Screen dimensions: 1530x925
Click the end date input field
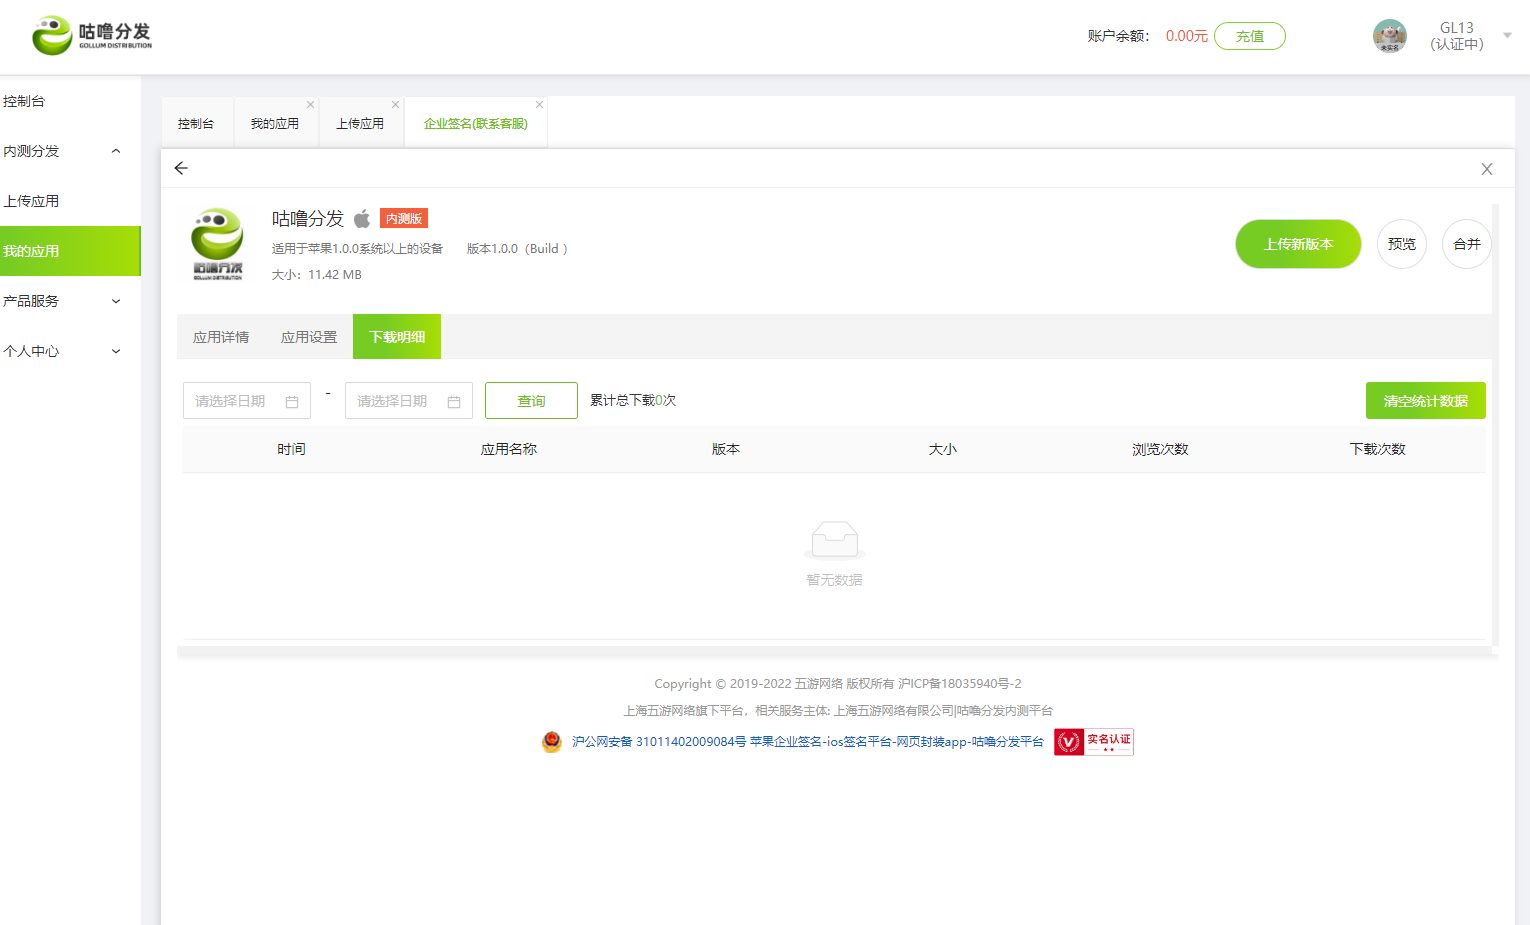point(409,401)
